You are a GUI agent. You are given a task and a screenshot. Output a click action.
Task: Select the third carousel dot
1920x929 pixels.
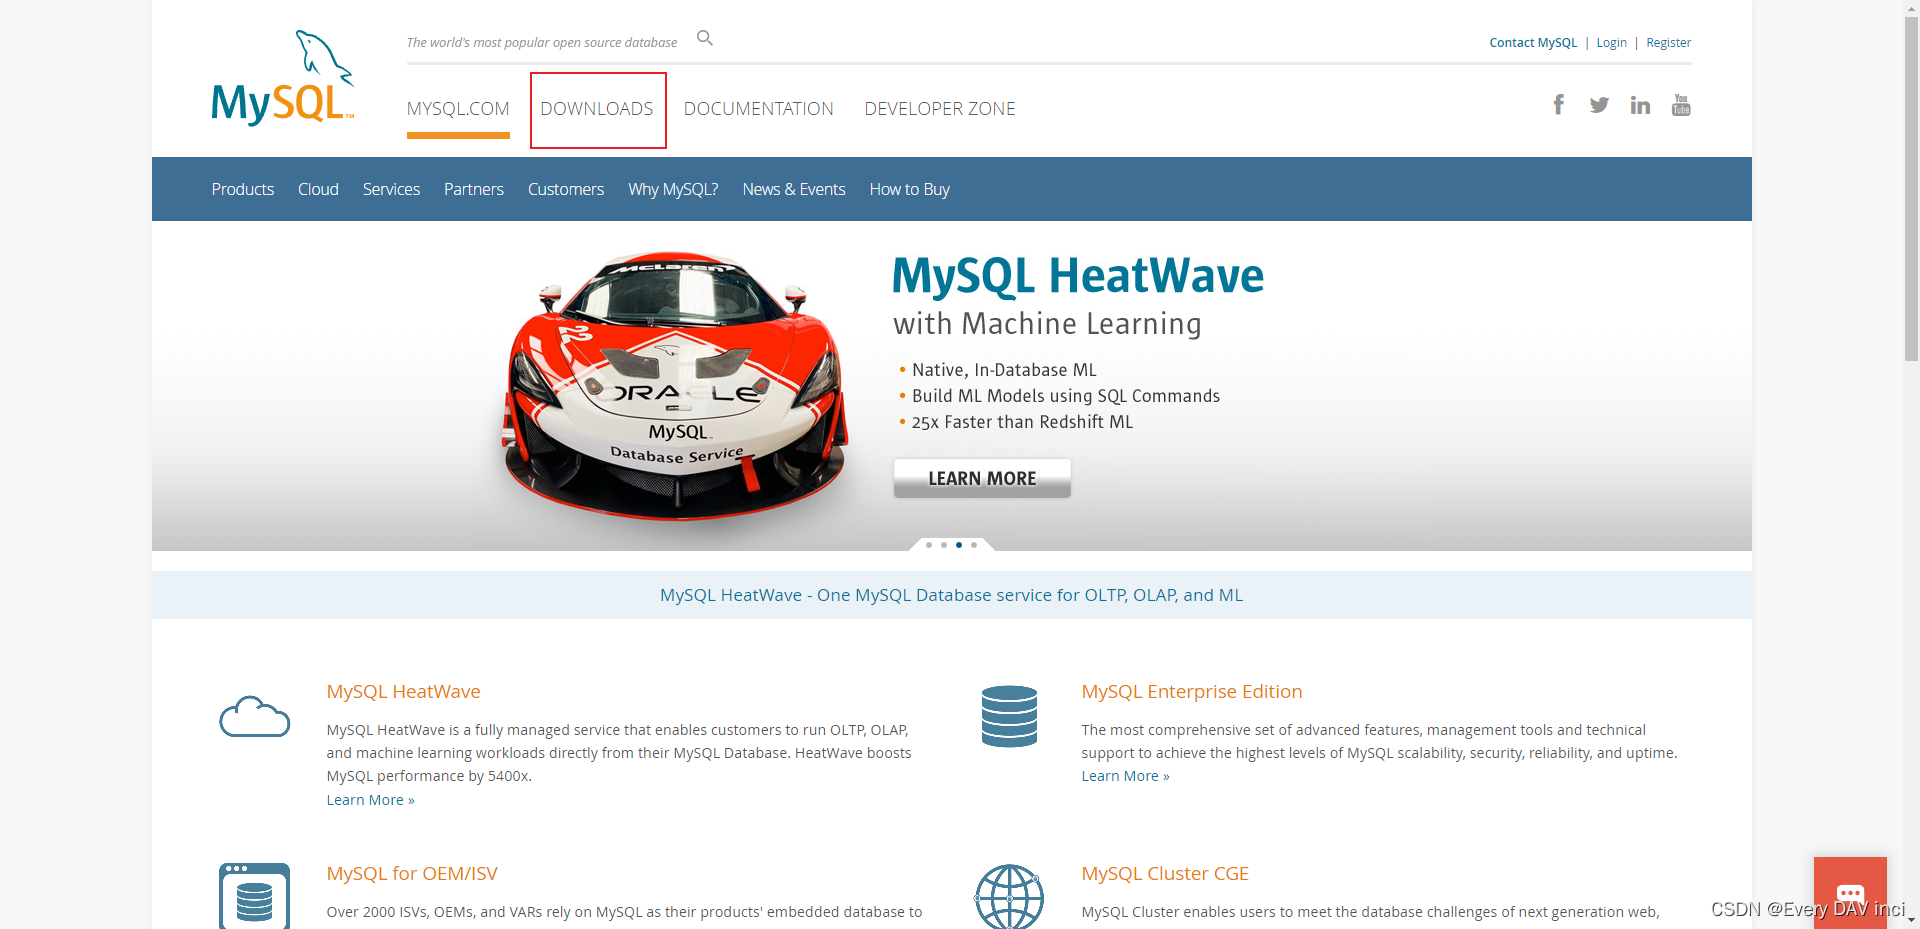(959, 545)
